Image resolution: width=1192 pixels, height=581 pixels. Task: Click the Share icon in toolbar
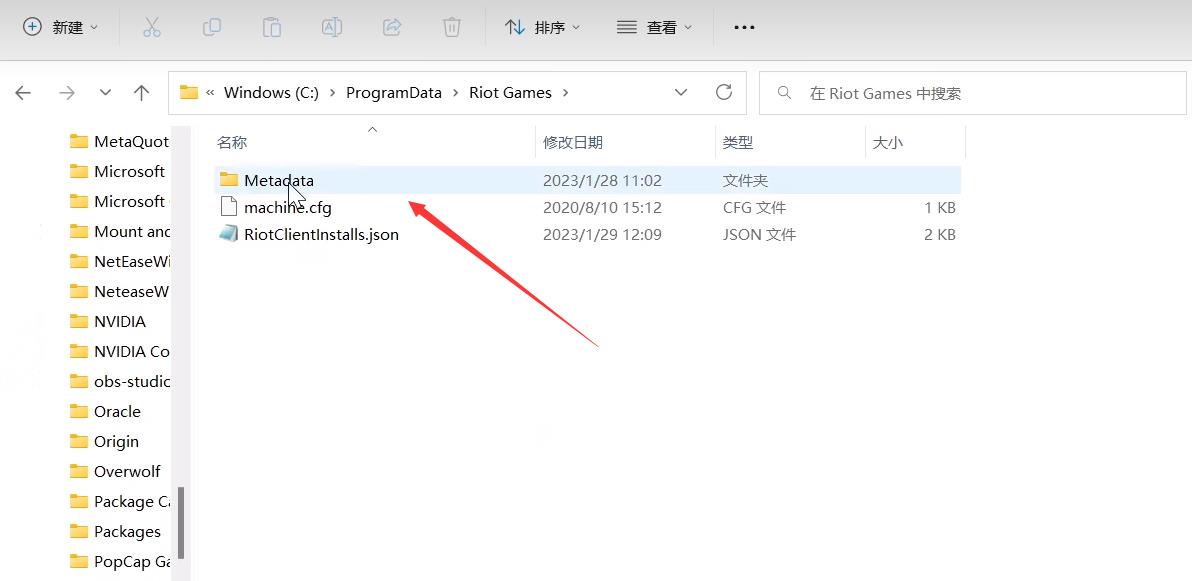392,27
